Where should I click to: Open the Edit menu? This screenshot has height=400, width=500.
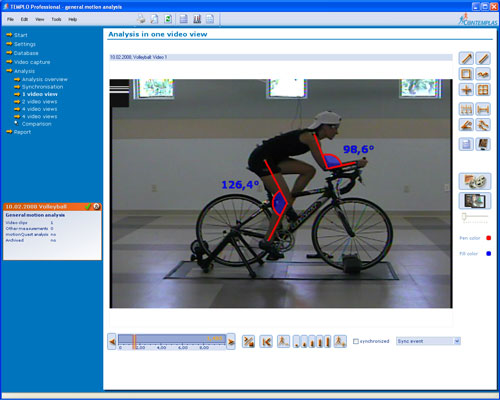(24, 19)
